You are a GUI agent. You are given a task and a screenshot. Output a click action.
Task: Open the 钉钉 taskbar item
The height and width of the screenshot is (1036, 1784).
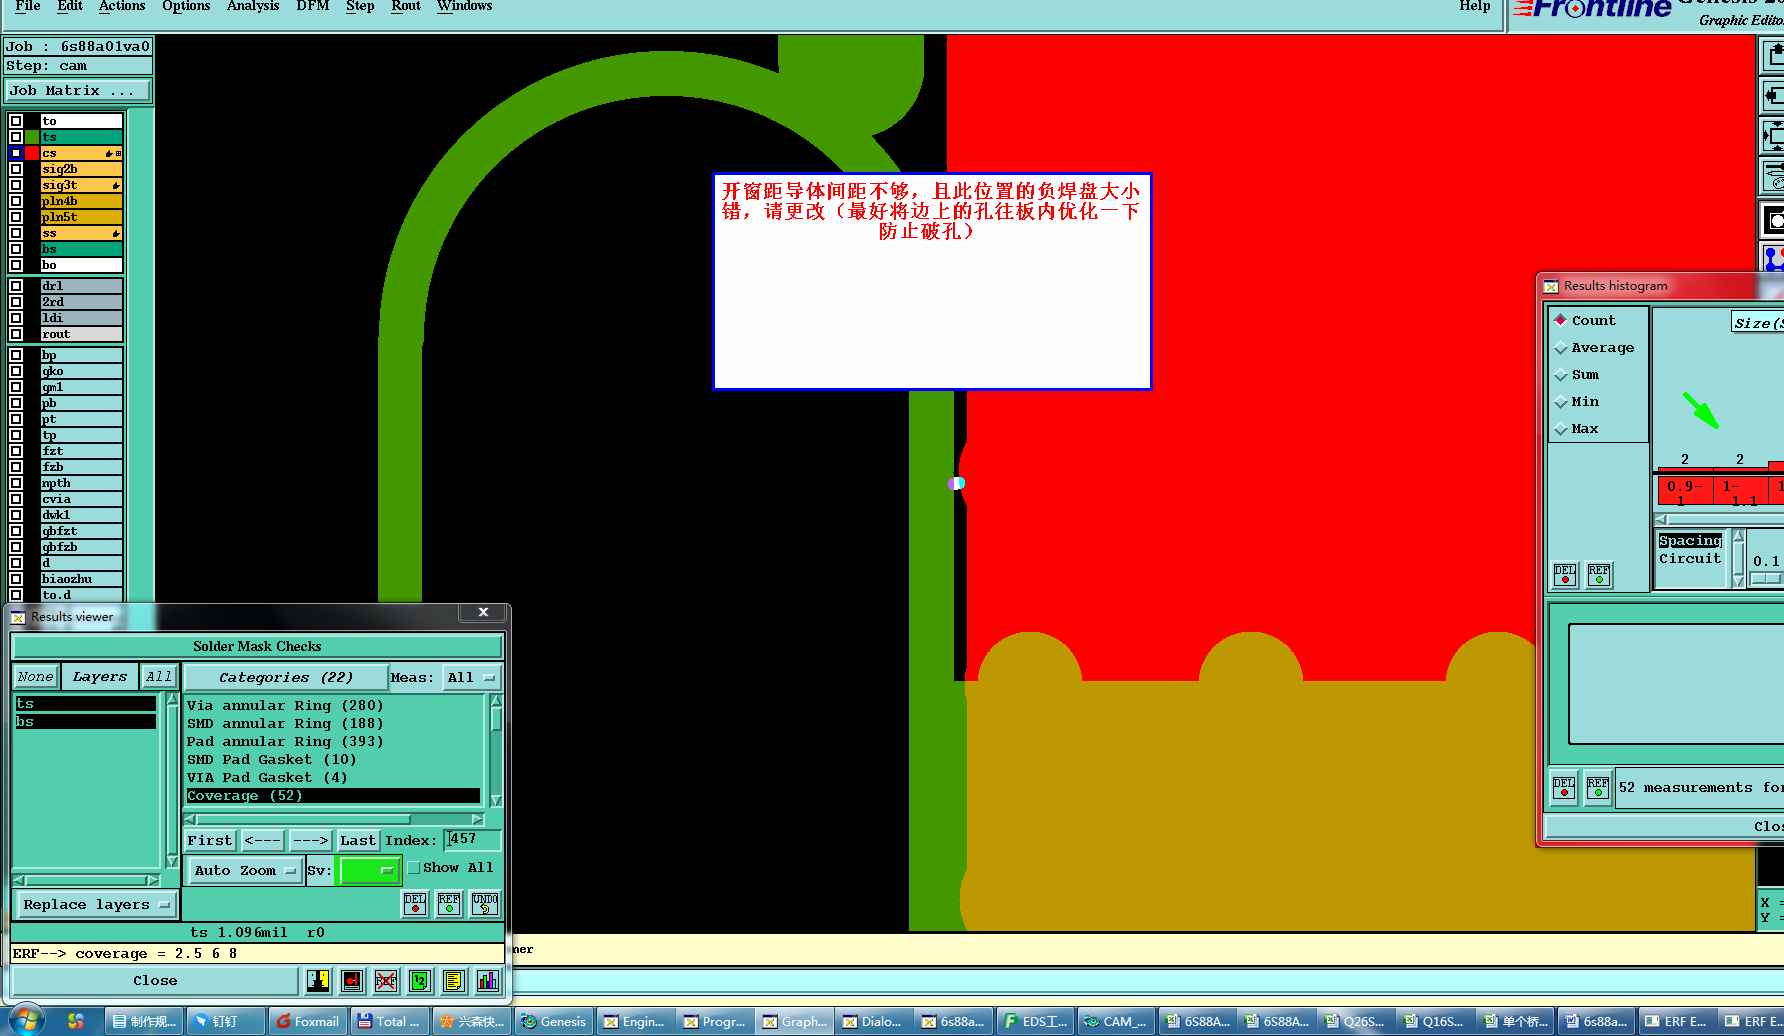pos(226,1021)
